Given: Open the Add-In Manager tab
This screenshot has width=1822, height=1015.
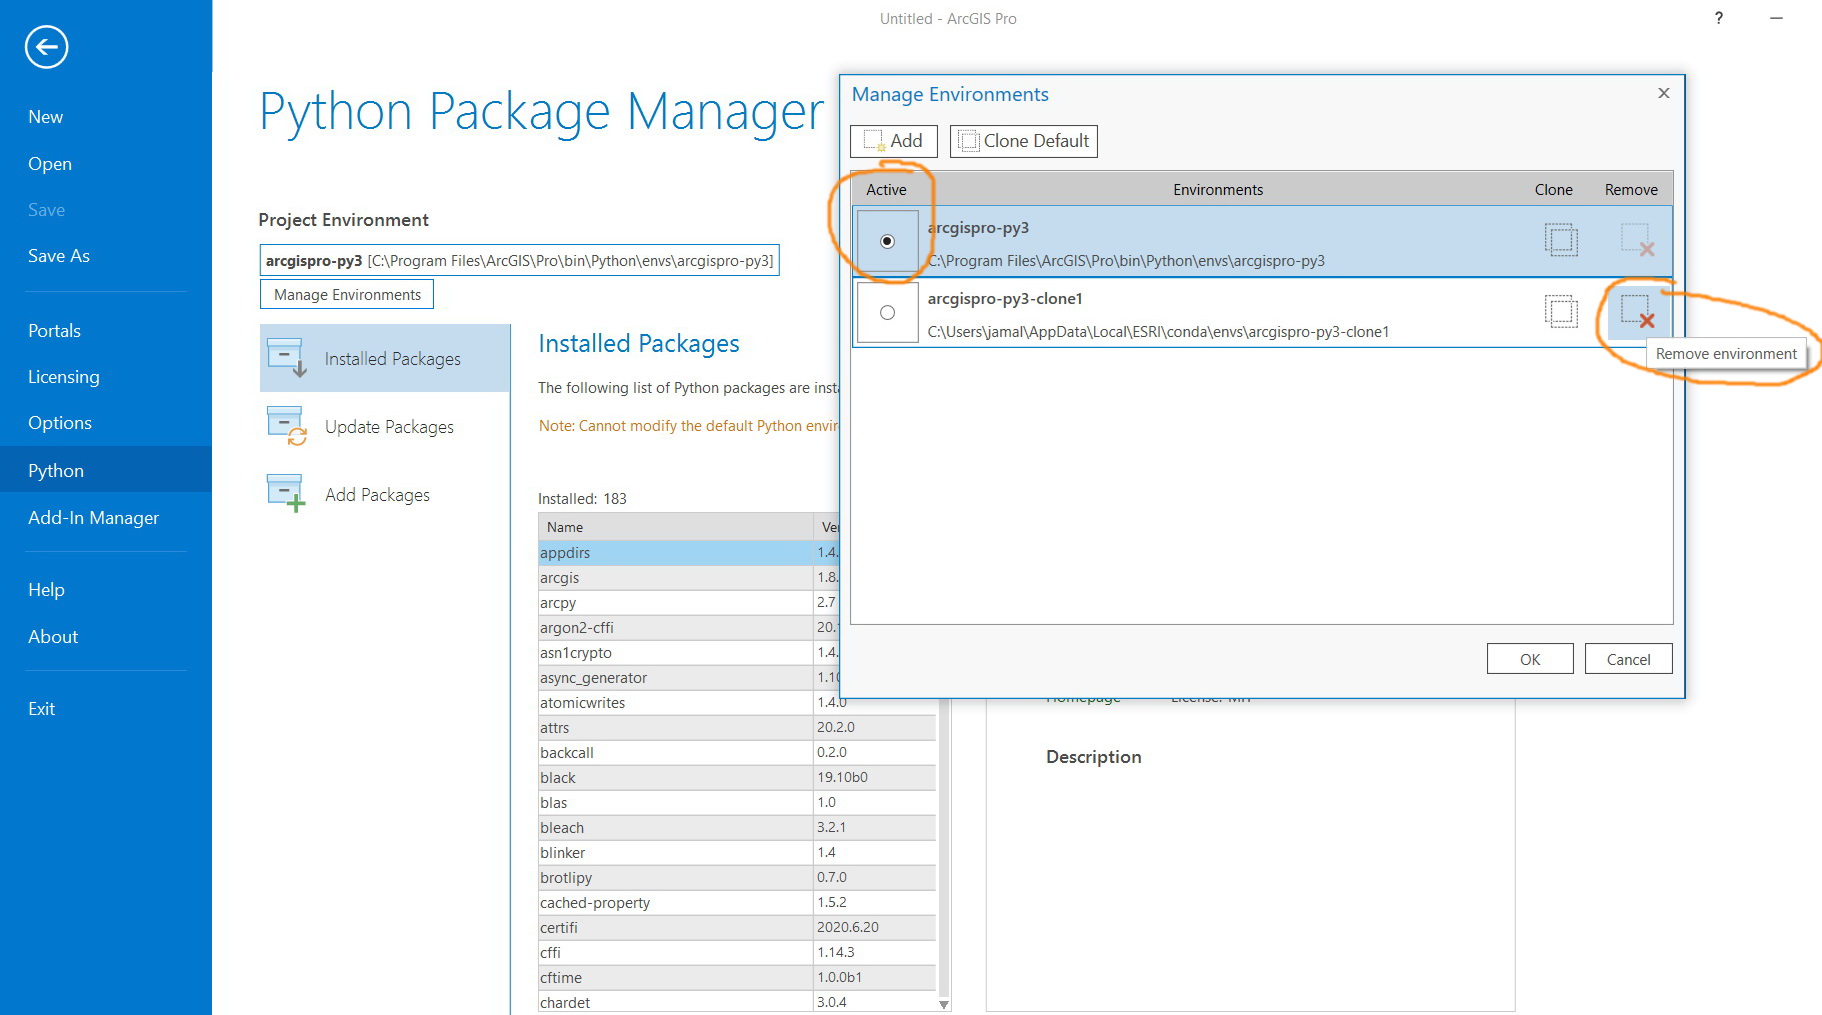Looking at the screenshot, I should coord(93,518).
